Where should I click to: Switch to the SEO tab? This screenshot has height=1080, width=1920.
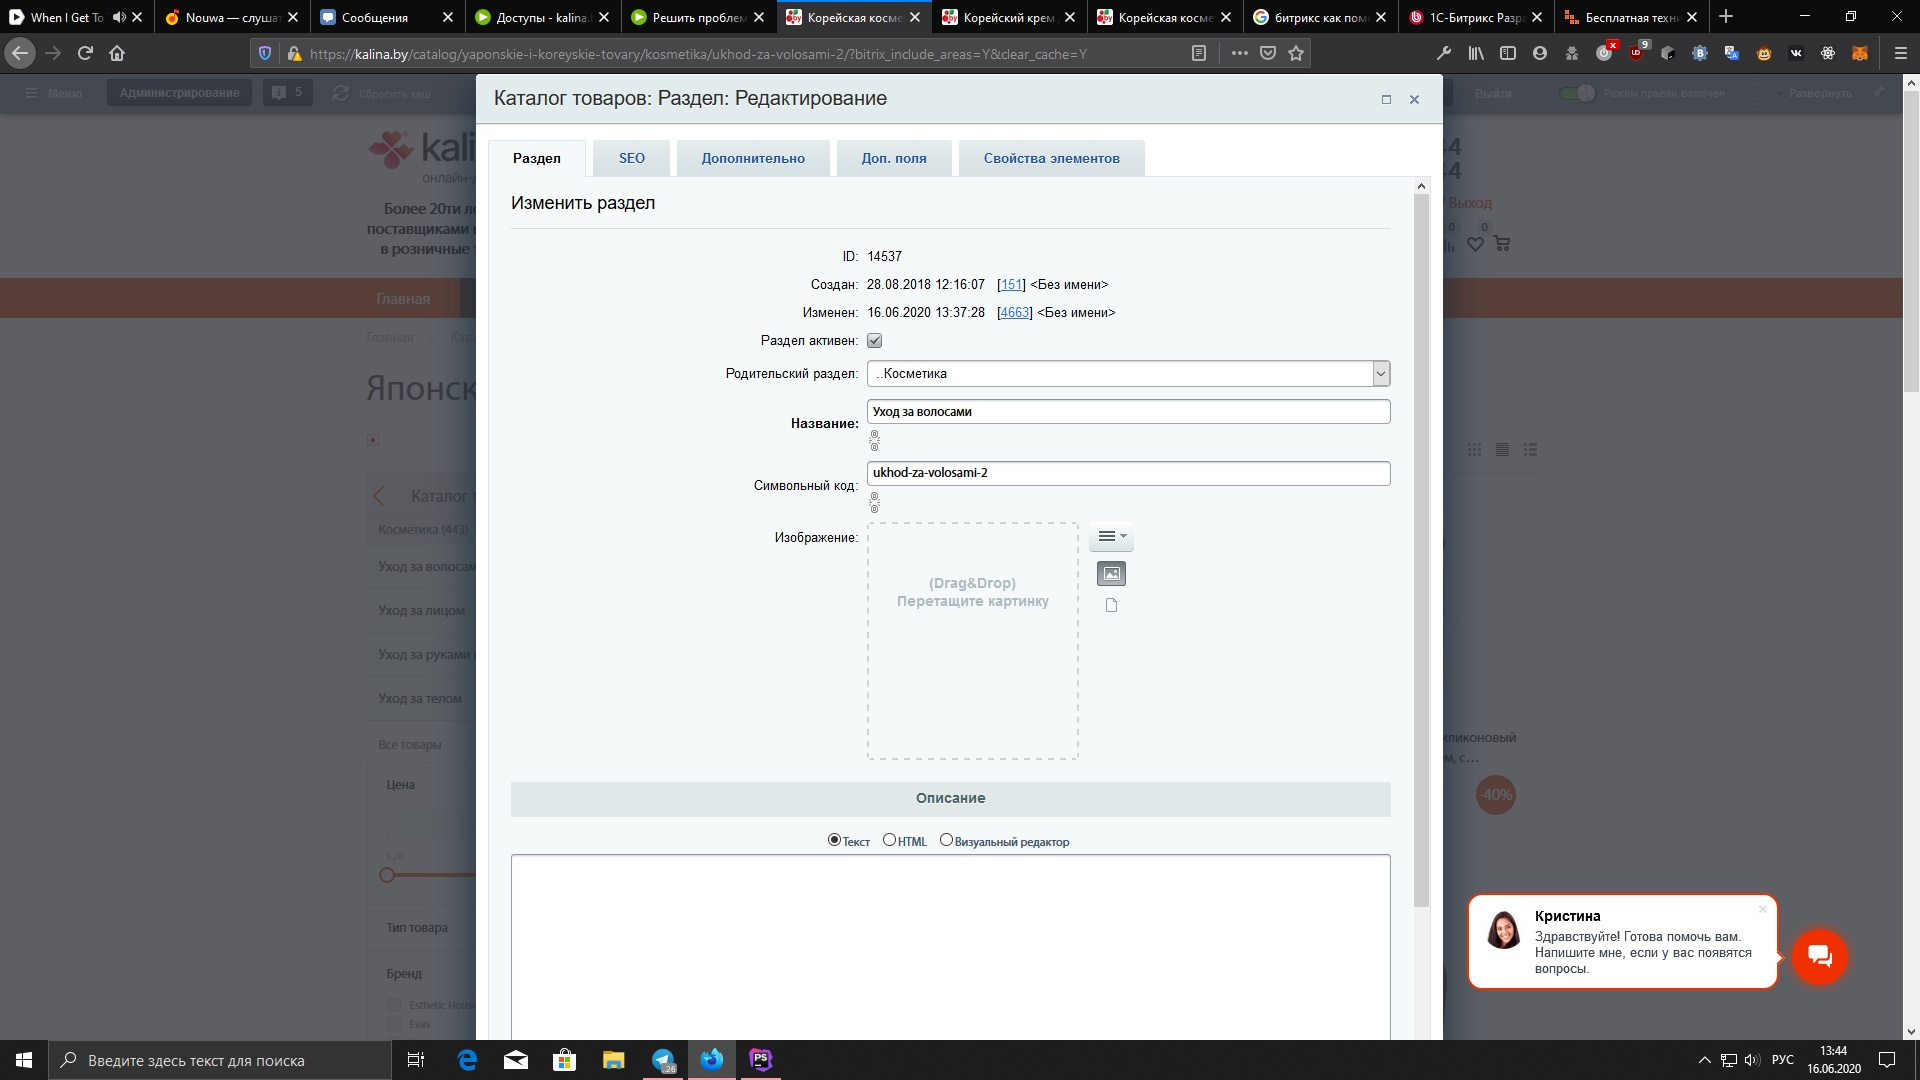point(632,158)
